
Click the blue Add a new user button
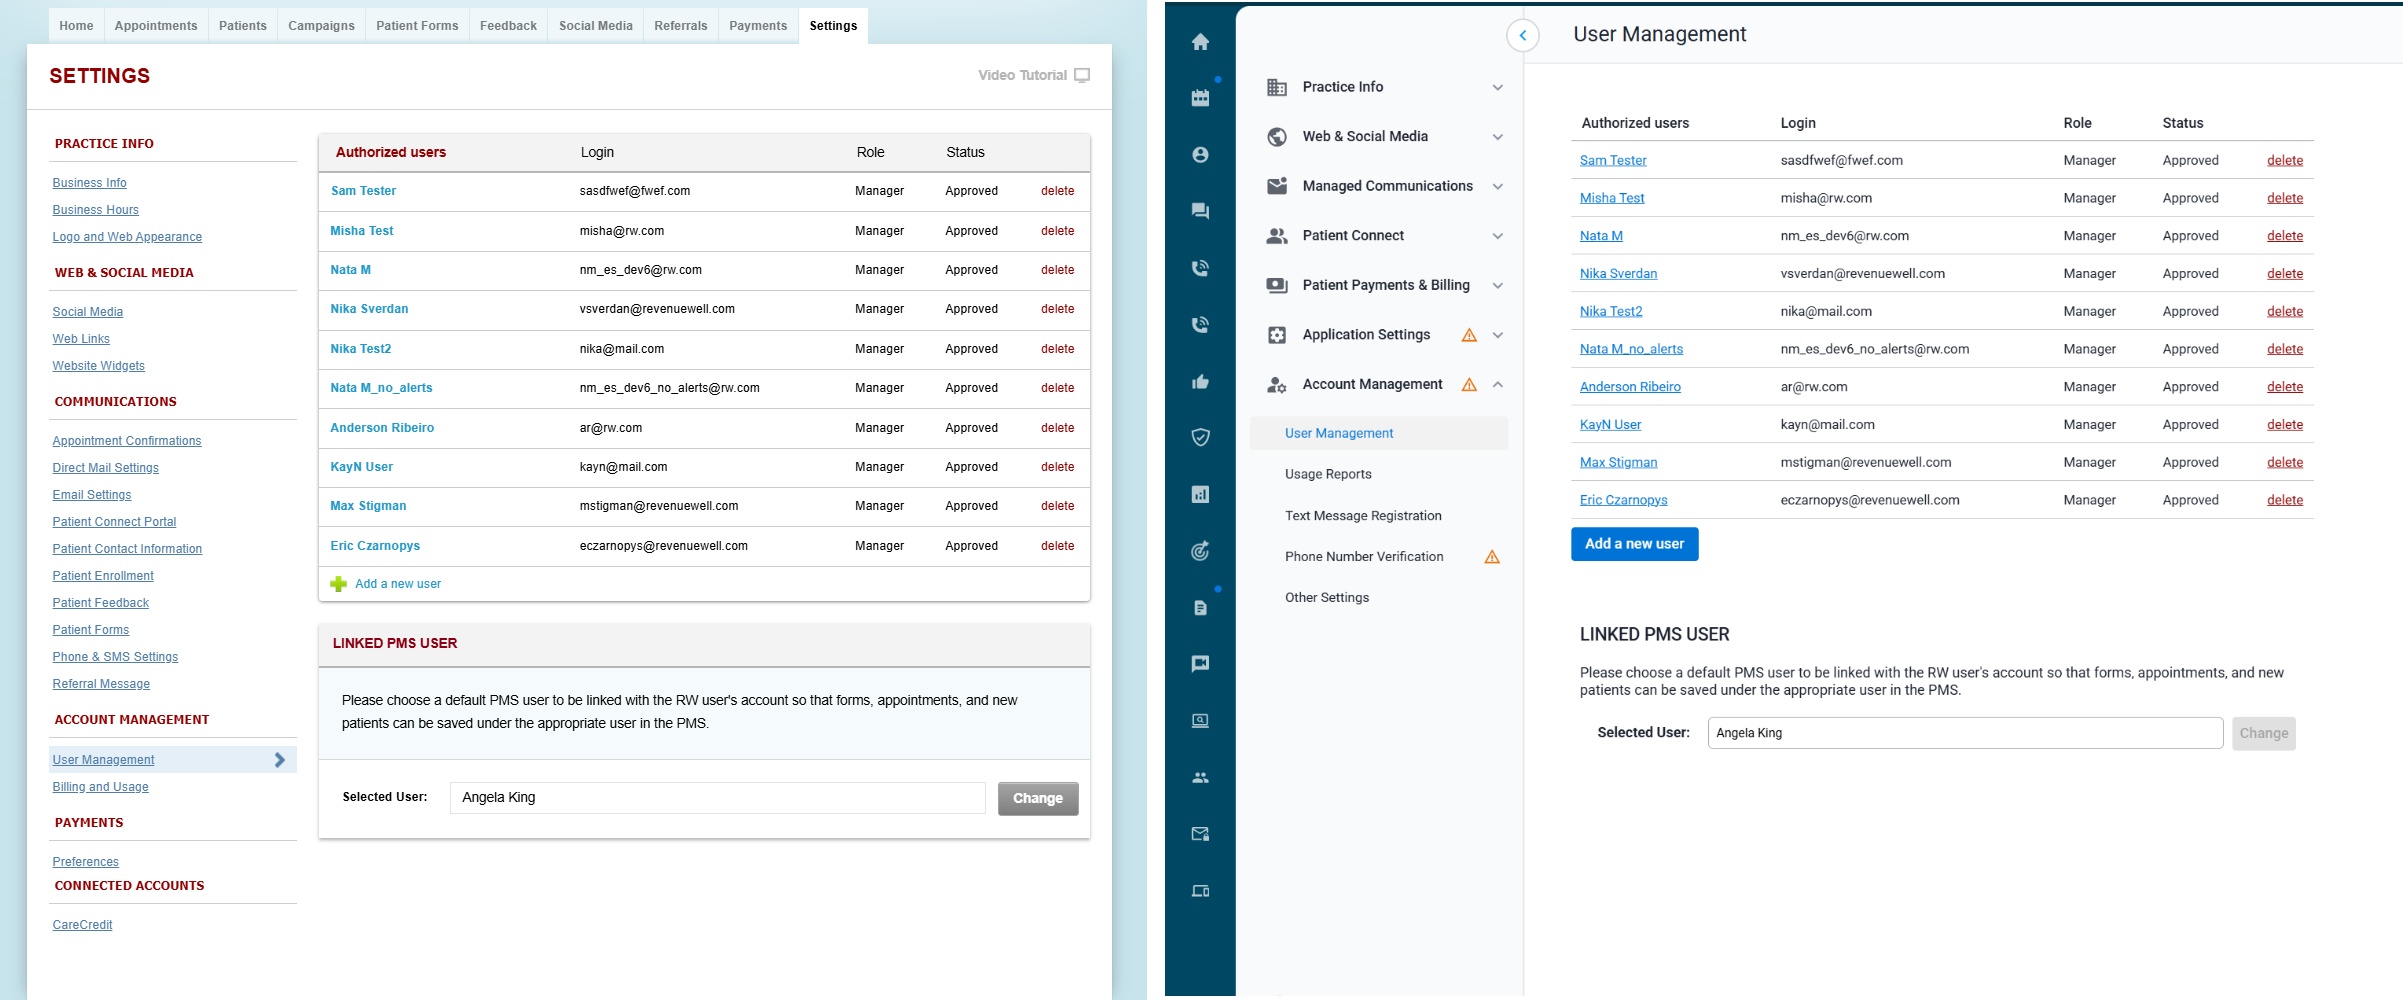point(1634,544)
